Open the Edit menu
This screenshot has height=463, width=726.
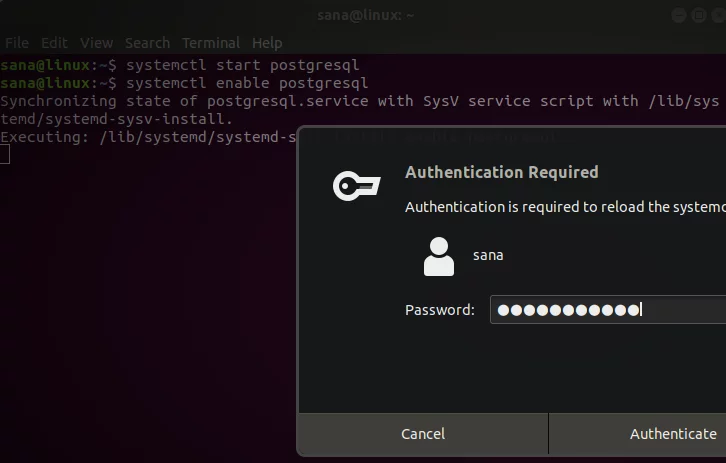[54, 43]
